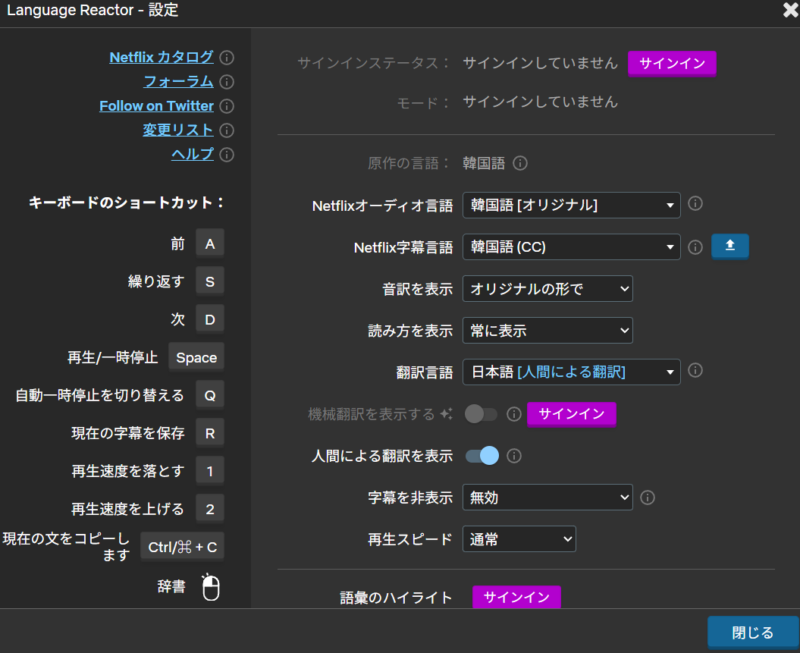Image resolution: width=800 pixels, height=653 pixels.
Task: Click the Q key for 自動一時停止
Action: click(210, 395)
